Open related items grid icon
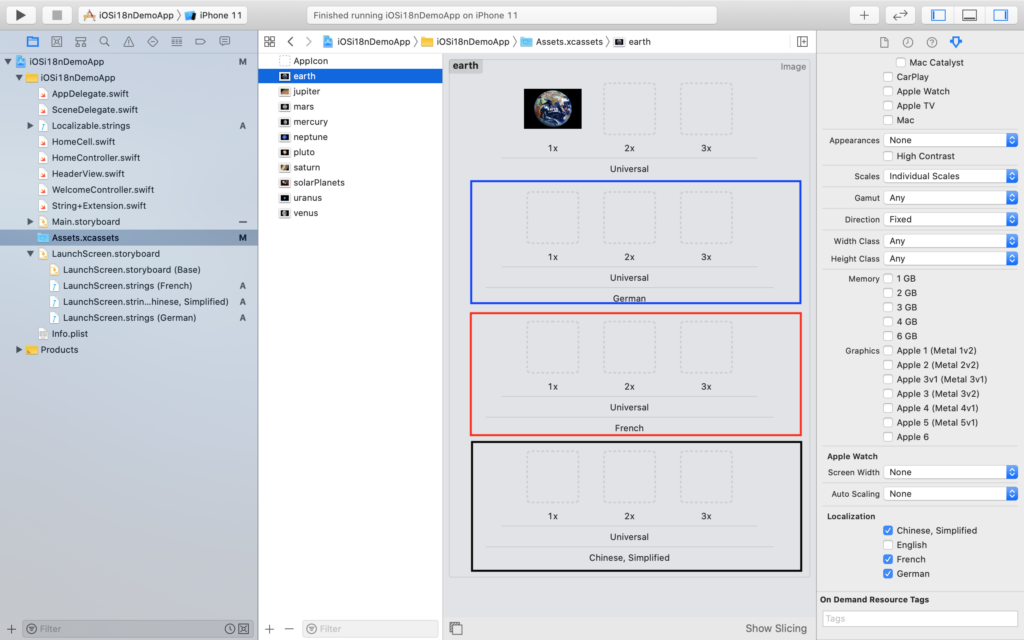Screen dimensions: 1024x640 [270, 41]
